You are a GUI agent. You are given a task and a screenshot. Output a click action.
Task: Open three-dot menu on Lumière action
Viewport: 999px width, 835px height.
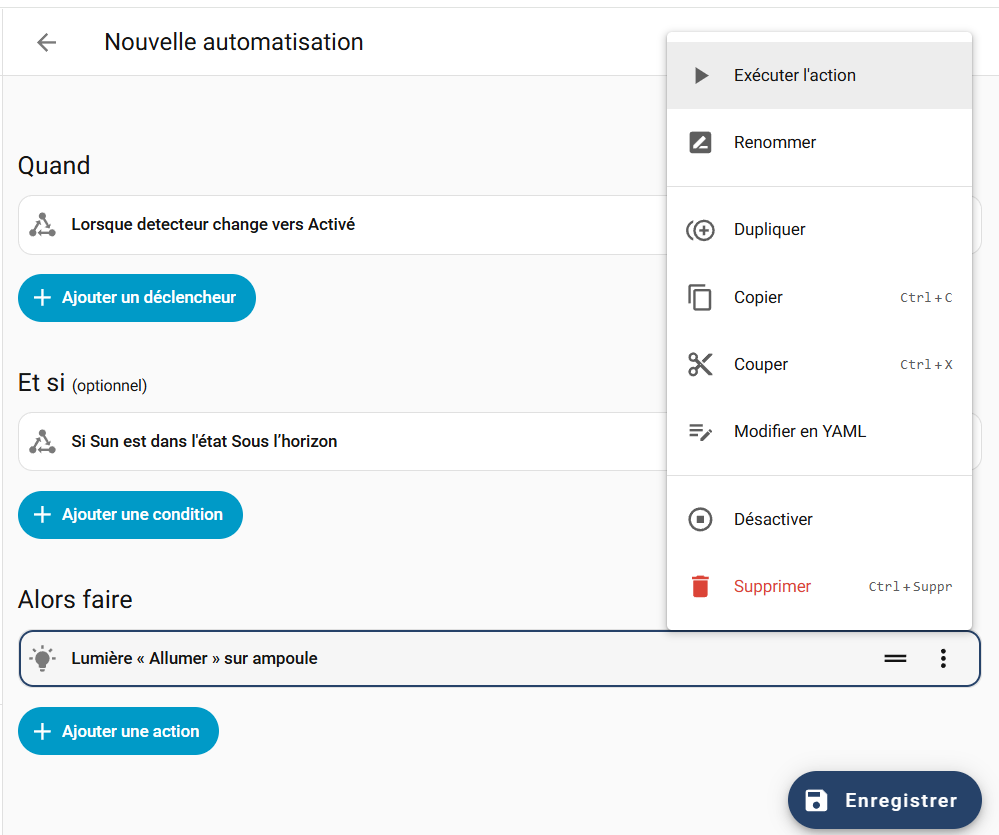(943, 658)
